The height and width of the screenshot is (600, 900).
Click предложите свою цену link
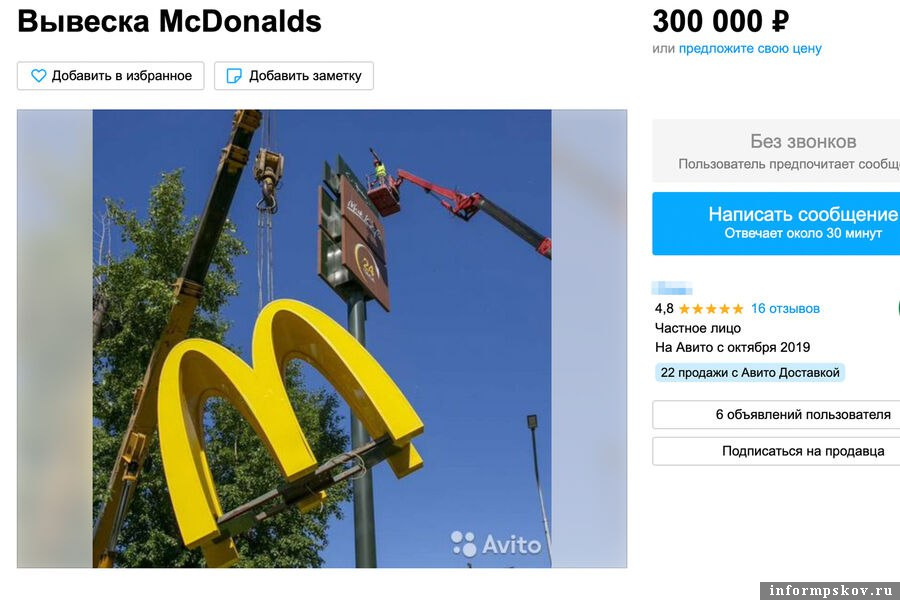point(750,49)
